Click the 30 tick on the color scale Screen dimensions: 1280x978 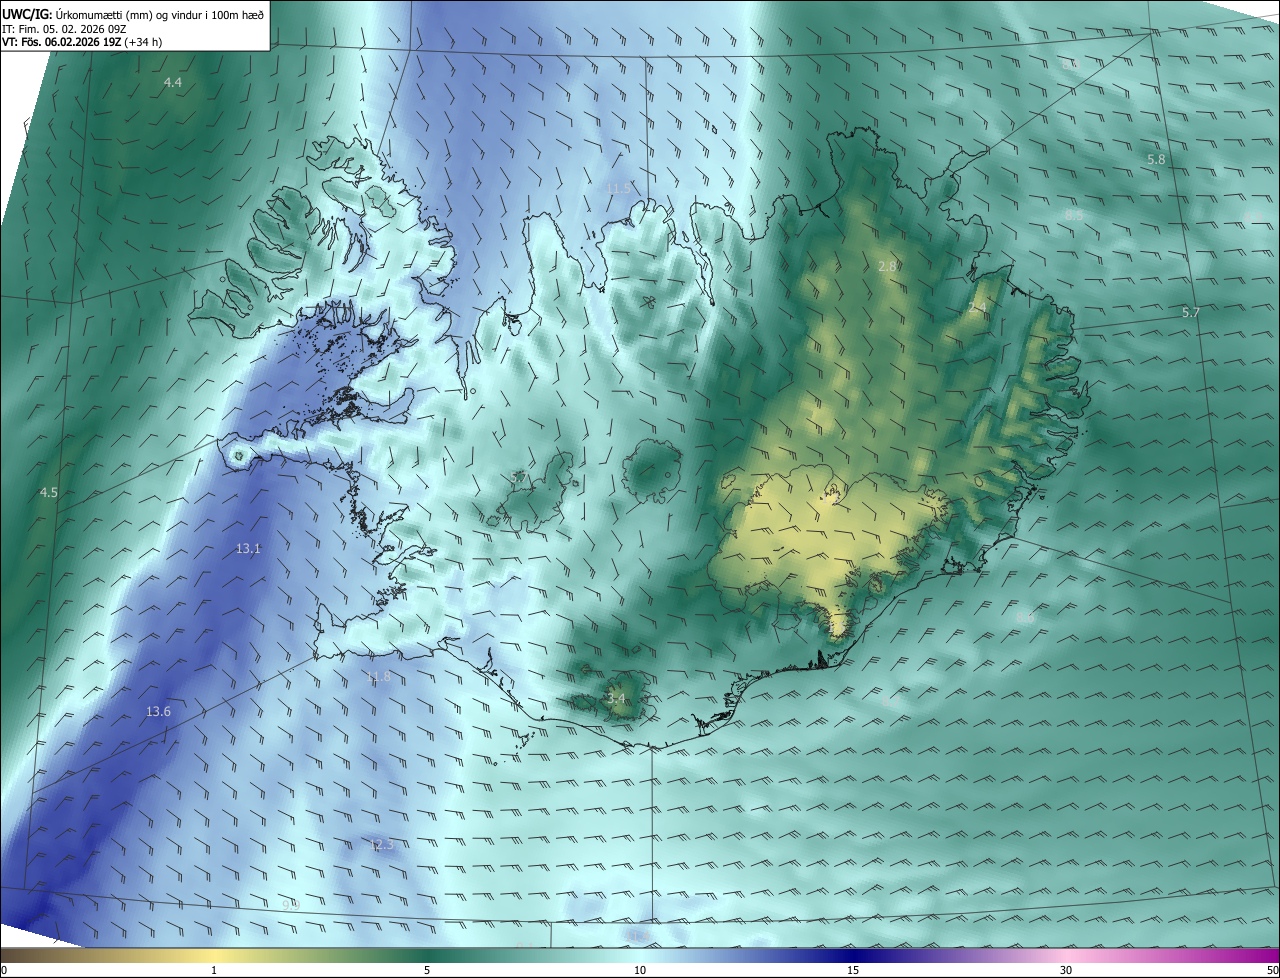click(x=1066, y=970)
